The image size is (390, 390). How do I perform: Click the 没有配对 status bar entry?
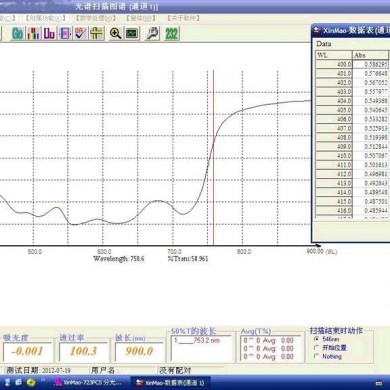[175, 370]
